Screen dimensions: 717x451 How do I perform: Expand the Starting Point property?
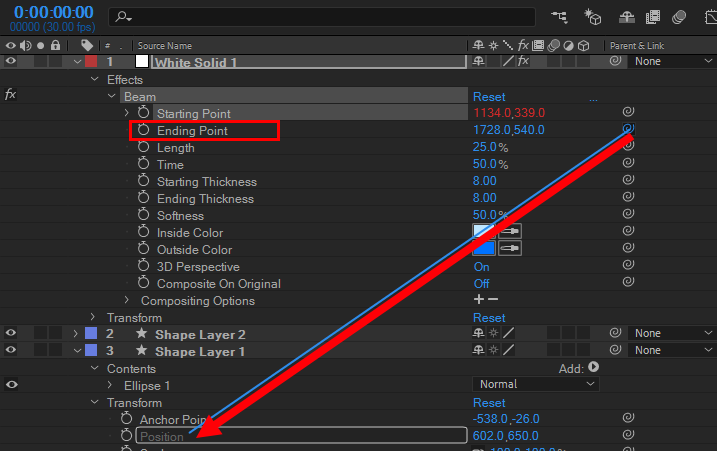pos(127,113)
